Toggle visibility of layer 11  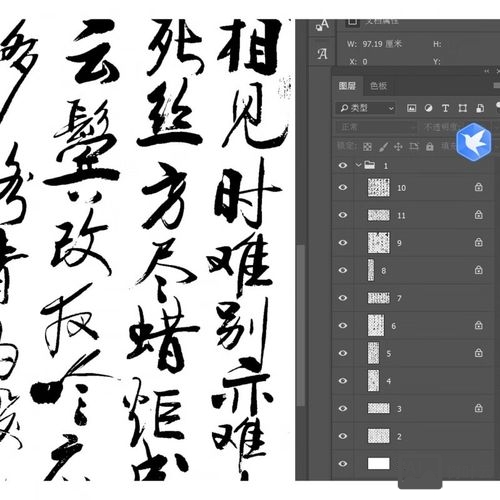coord(343,215)
